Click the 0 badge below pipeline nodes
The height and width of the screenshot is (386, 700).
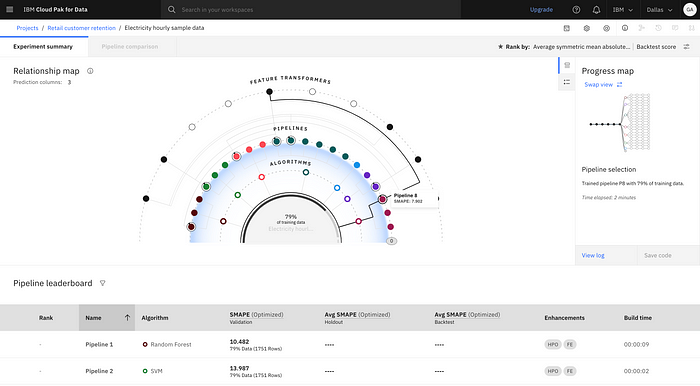click(x=392, y=241)
